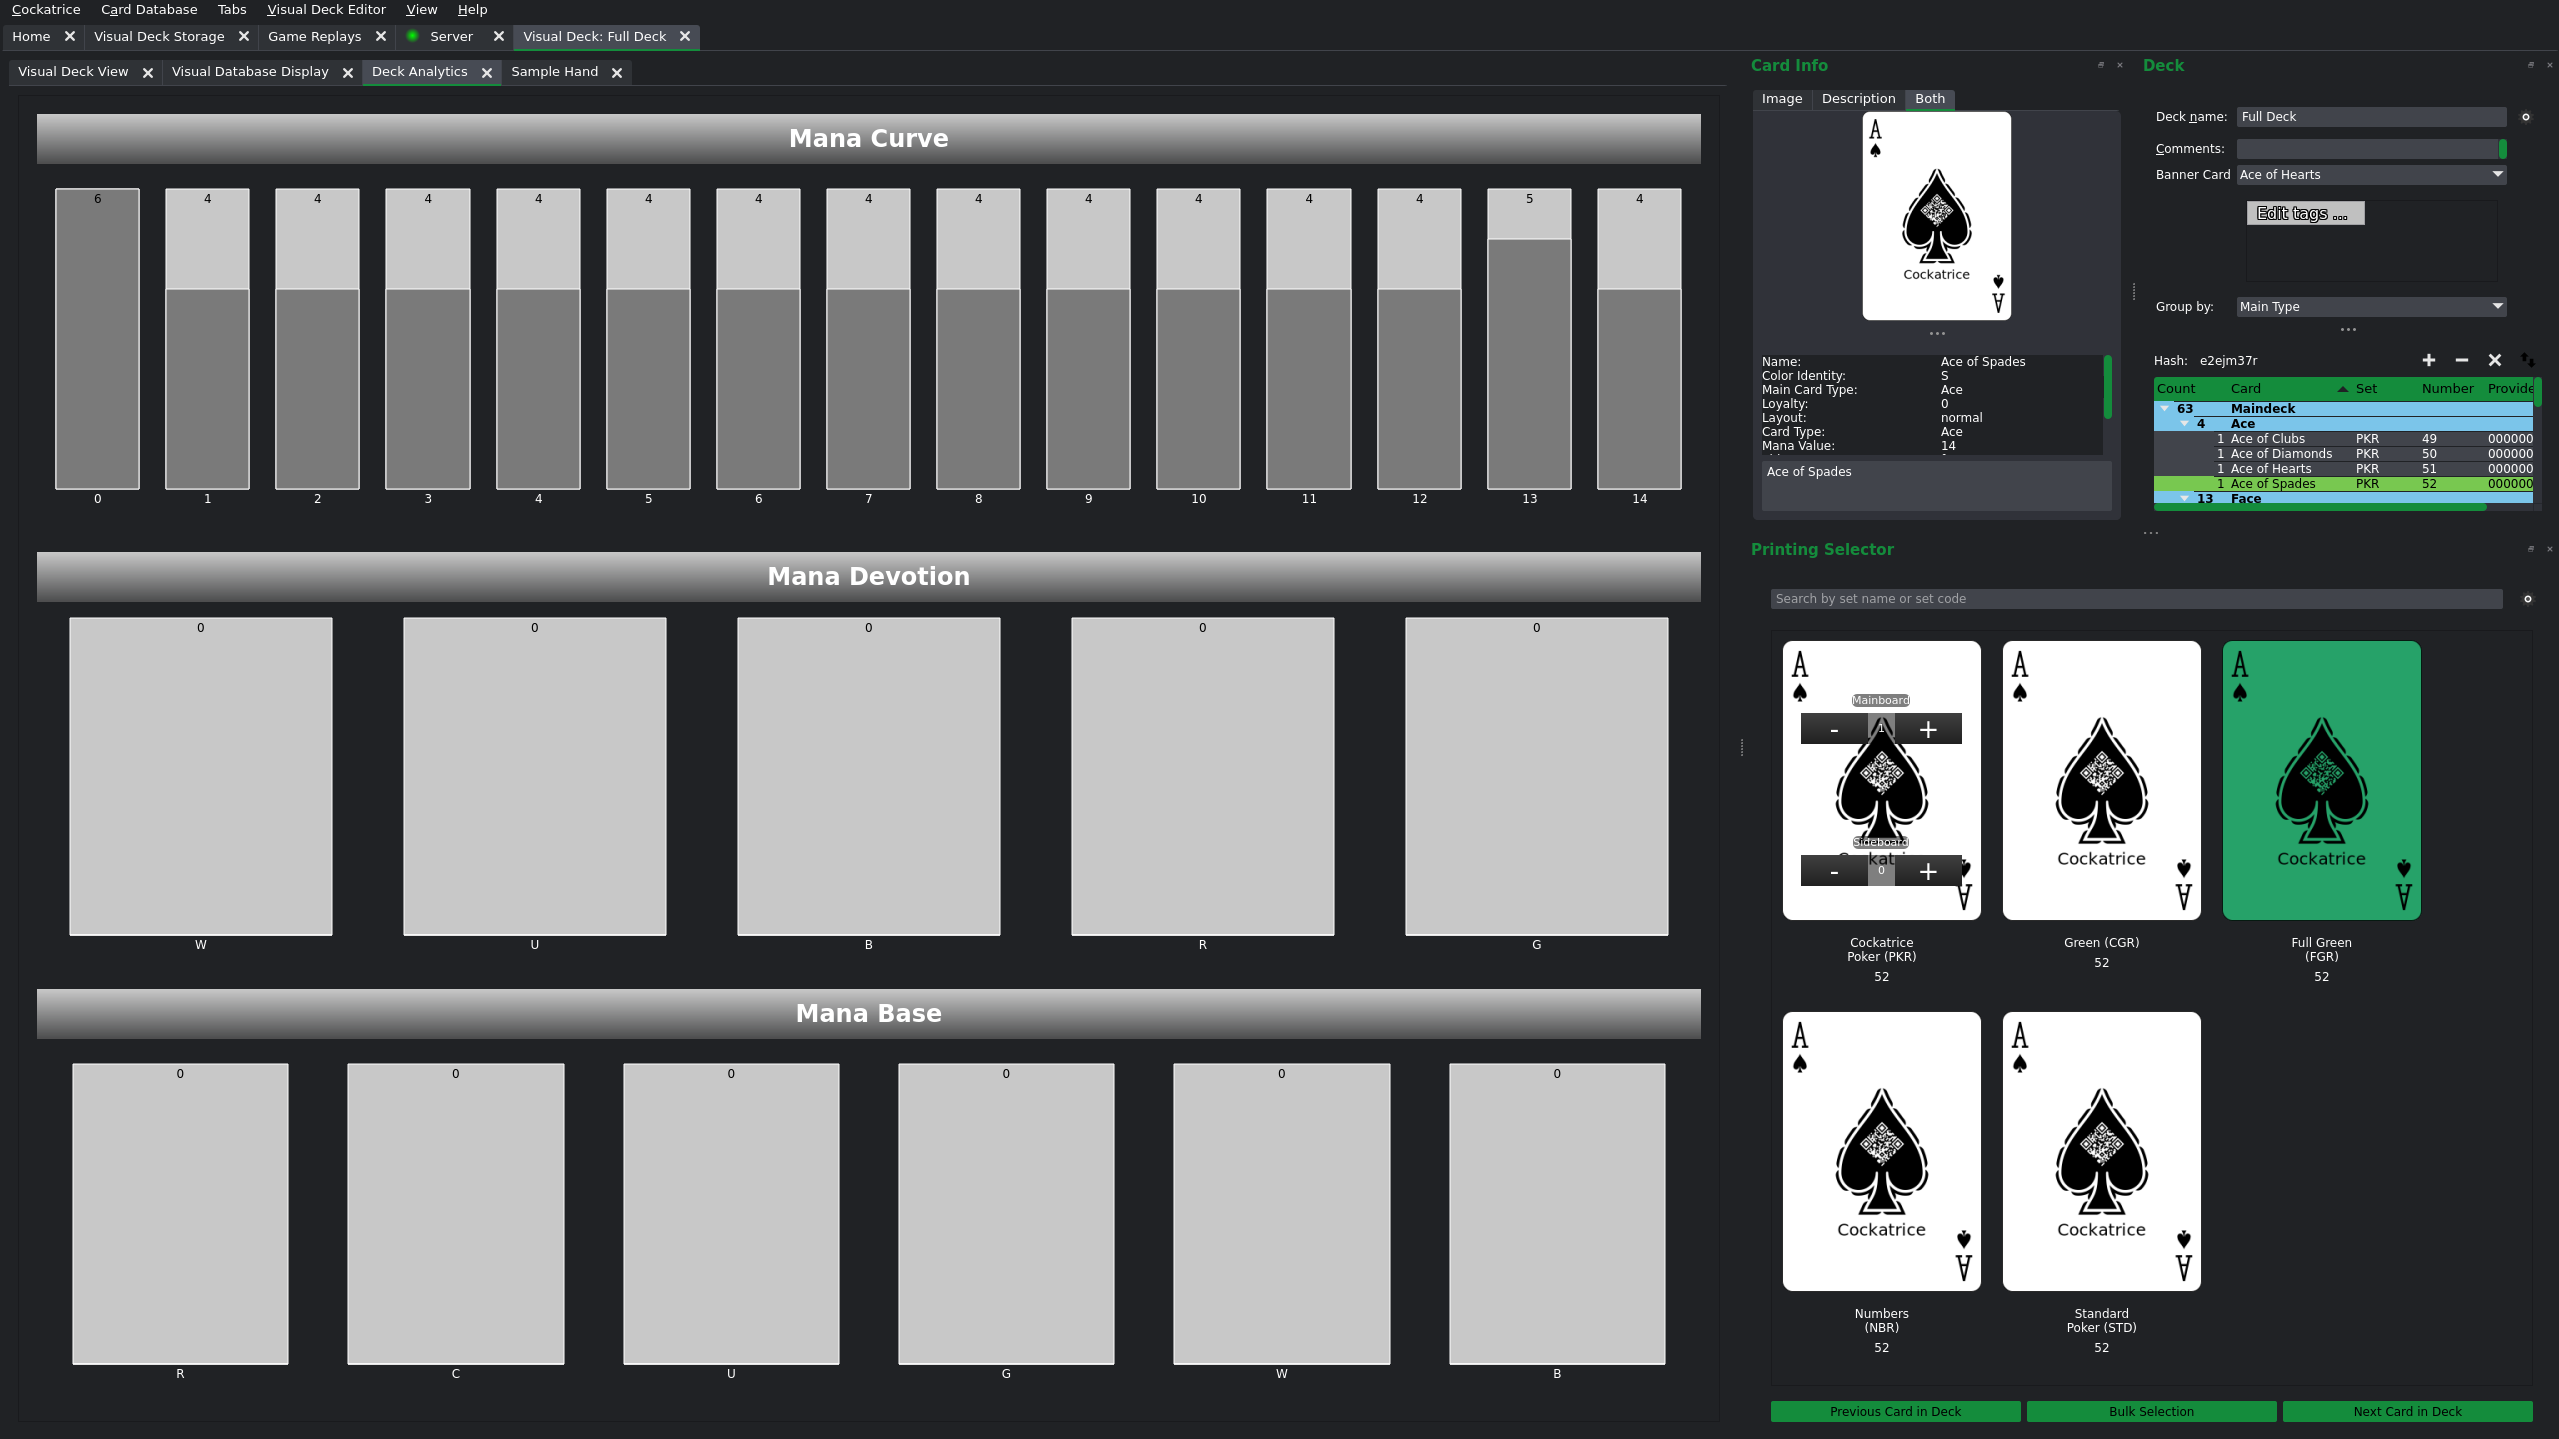Click the circle icon next to Deck name

[x=2525, y=117]
